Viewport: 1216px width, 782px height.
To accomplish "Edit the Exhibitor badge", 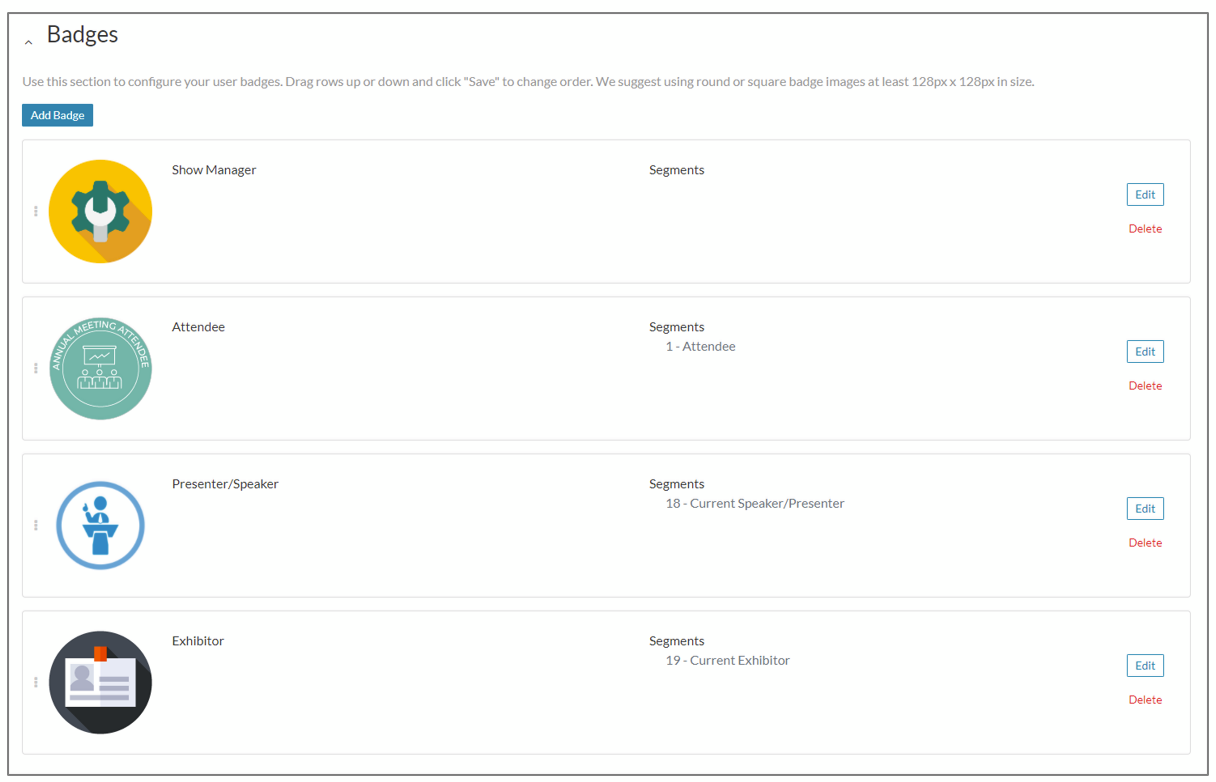I will pyautogui.click(x=1145, y=666).
